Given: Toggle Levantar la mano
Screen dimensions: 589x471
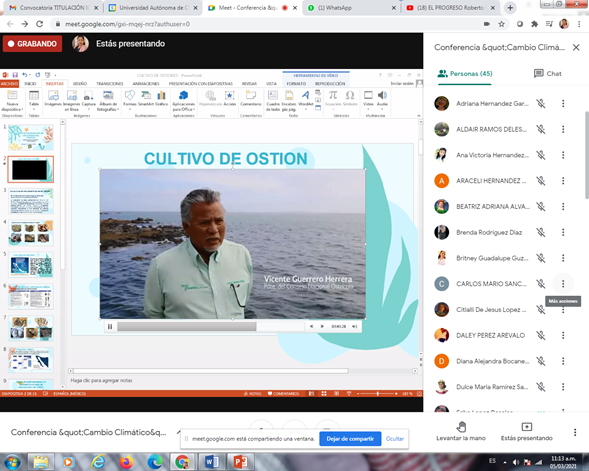Looking at the screenshot, I should [461, 431].
